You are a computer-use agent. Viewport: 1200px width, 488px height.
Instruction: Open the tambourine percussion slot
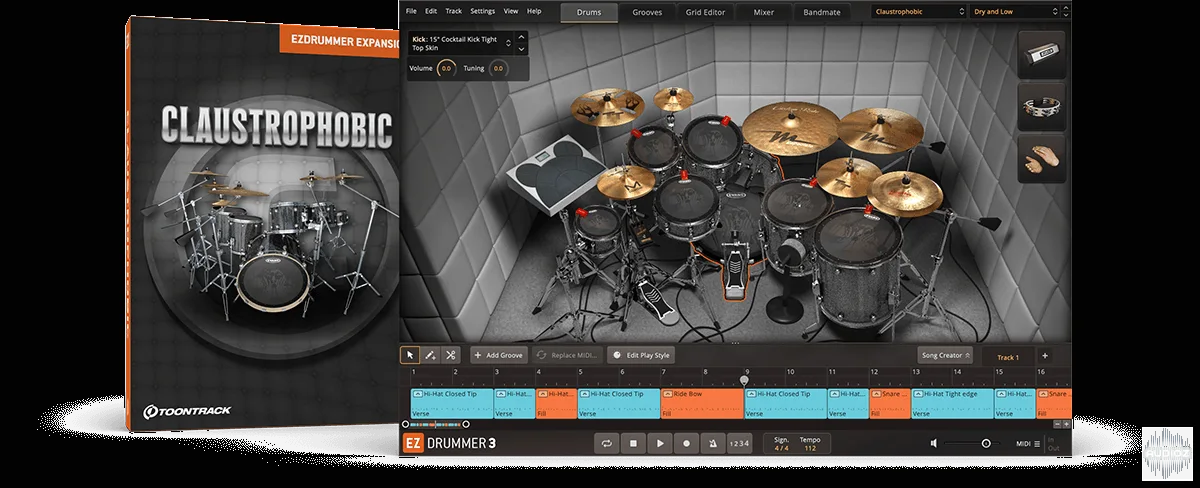tap(1042, 108)
